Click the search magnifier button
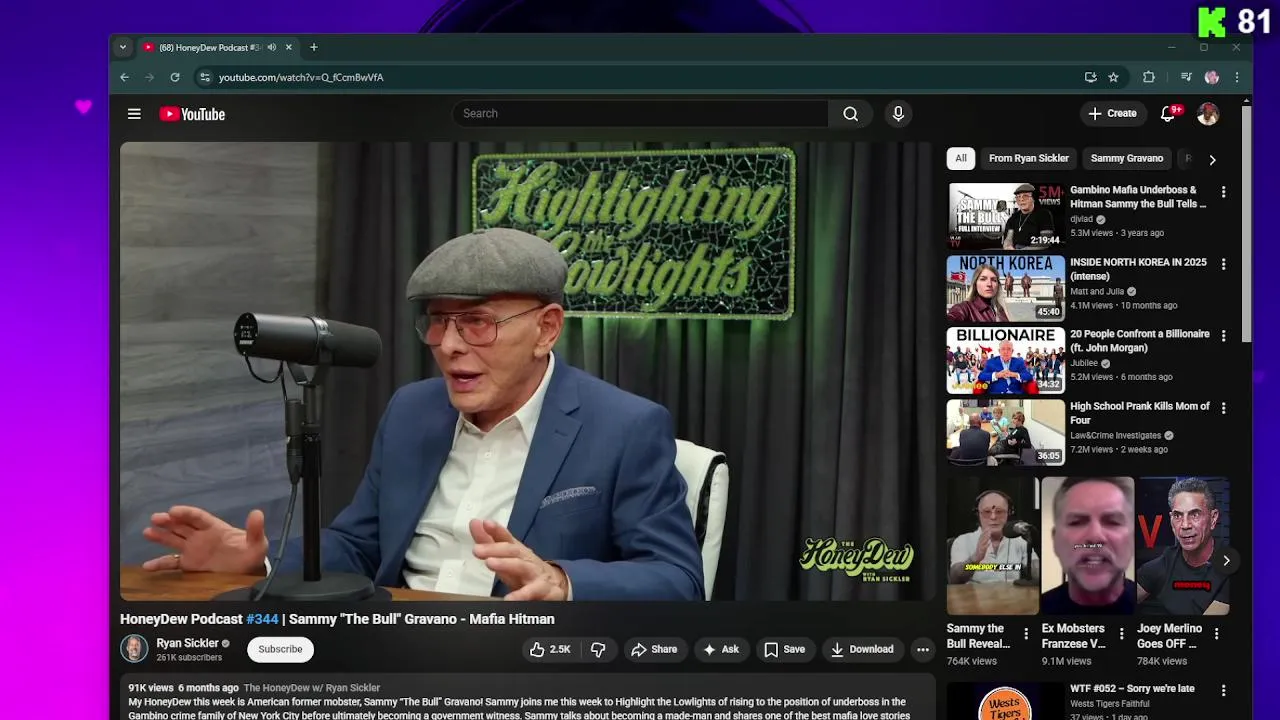The image size is (1280, 720). pos(850,114)
